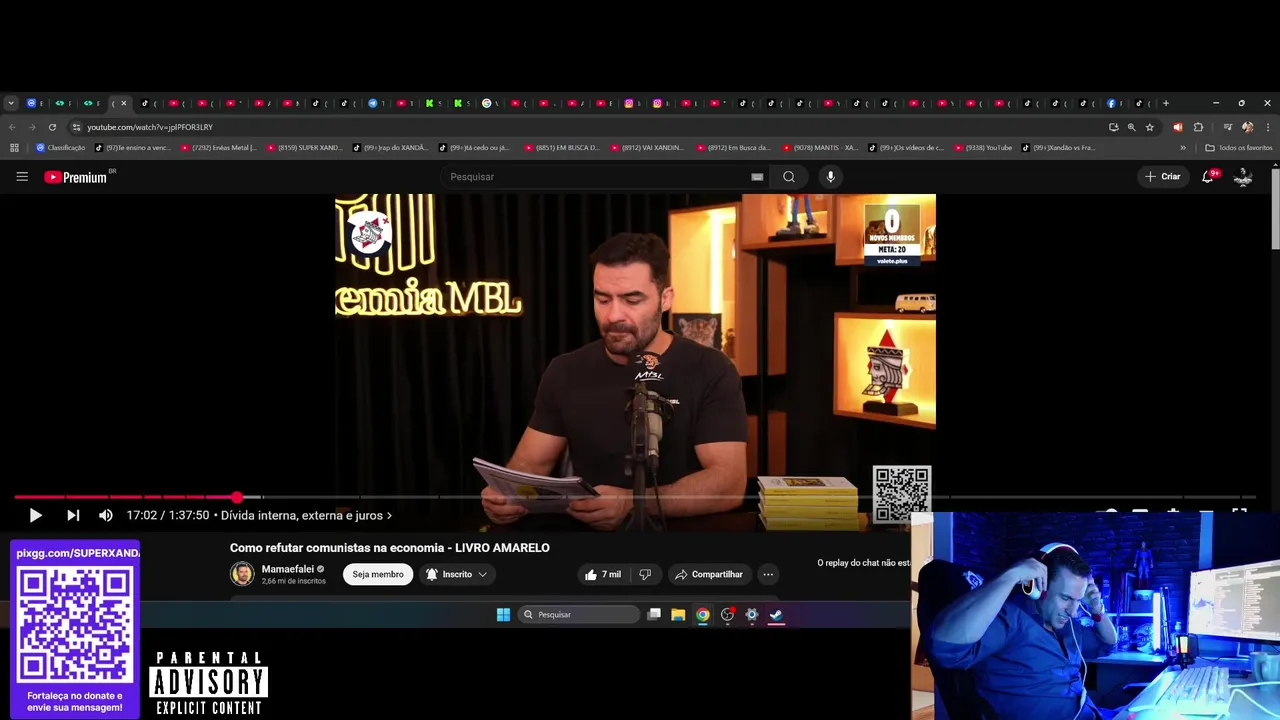The width and height of the screenshot is (1280, 720).
Task: Open bookmarks apps grid icon
Action: [x=14, y=148]
